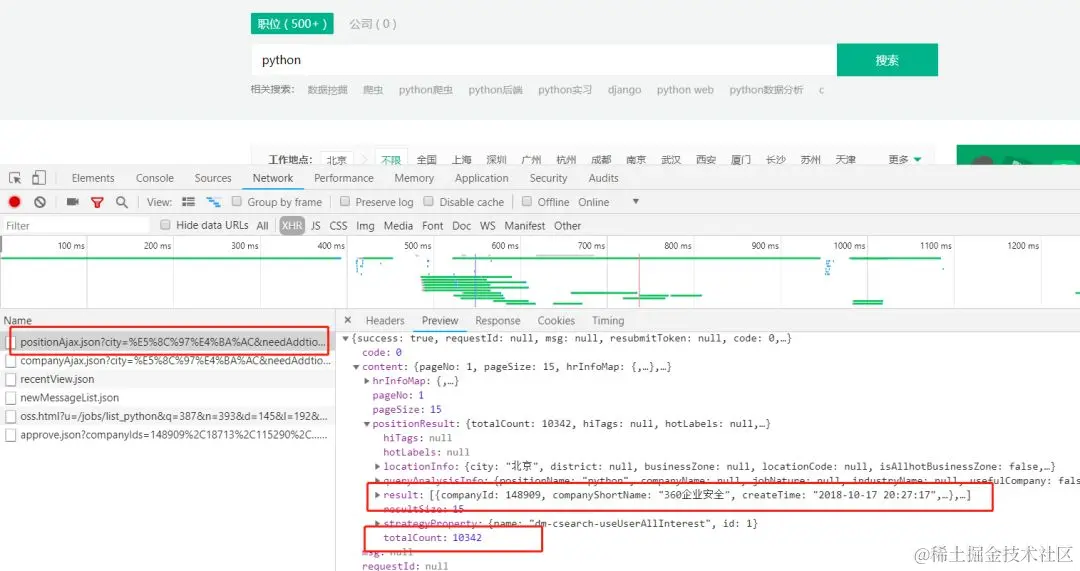This screenshot has width=1080, height=571.
Task: Select approve.json request row
Action: coord(168,435)
